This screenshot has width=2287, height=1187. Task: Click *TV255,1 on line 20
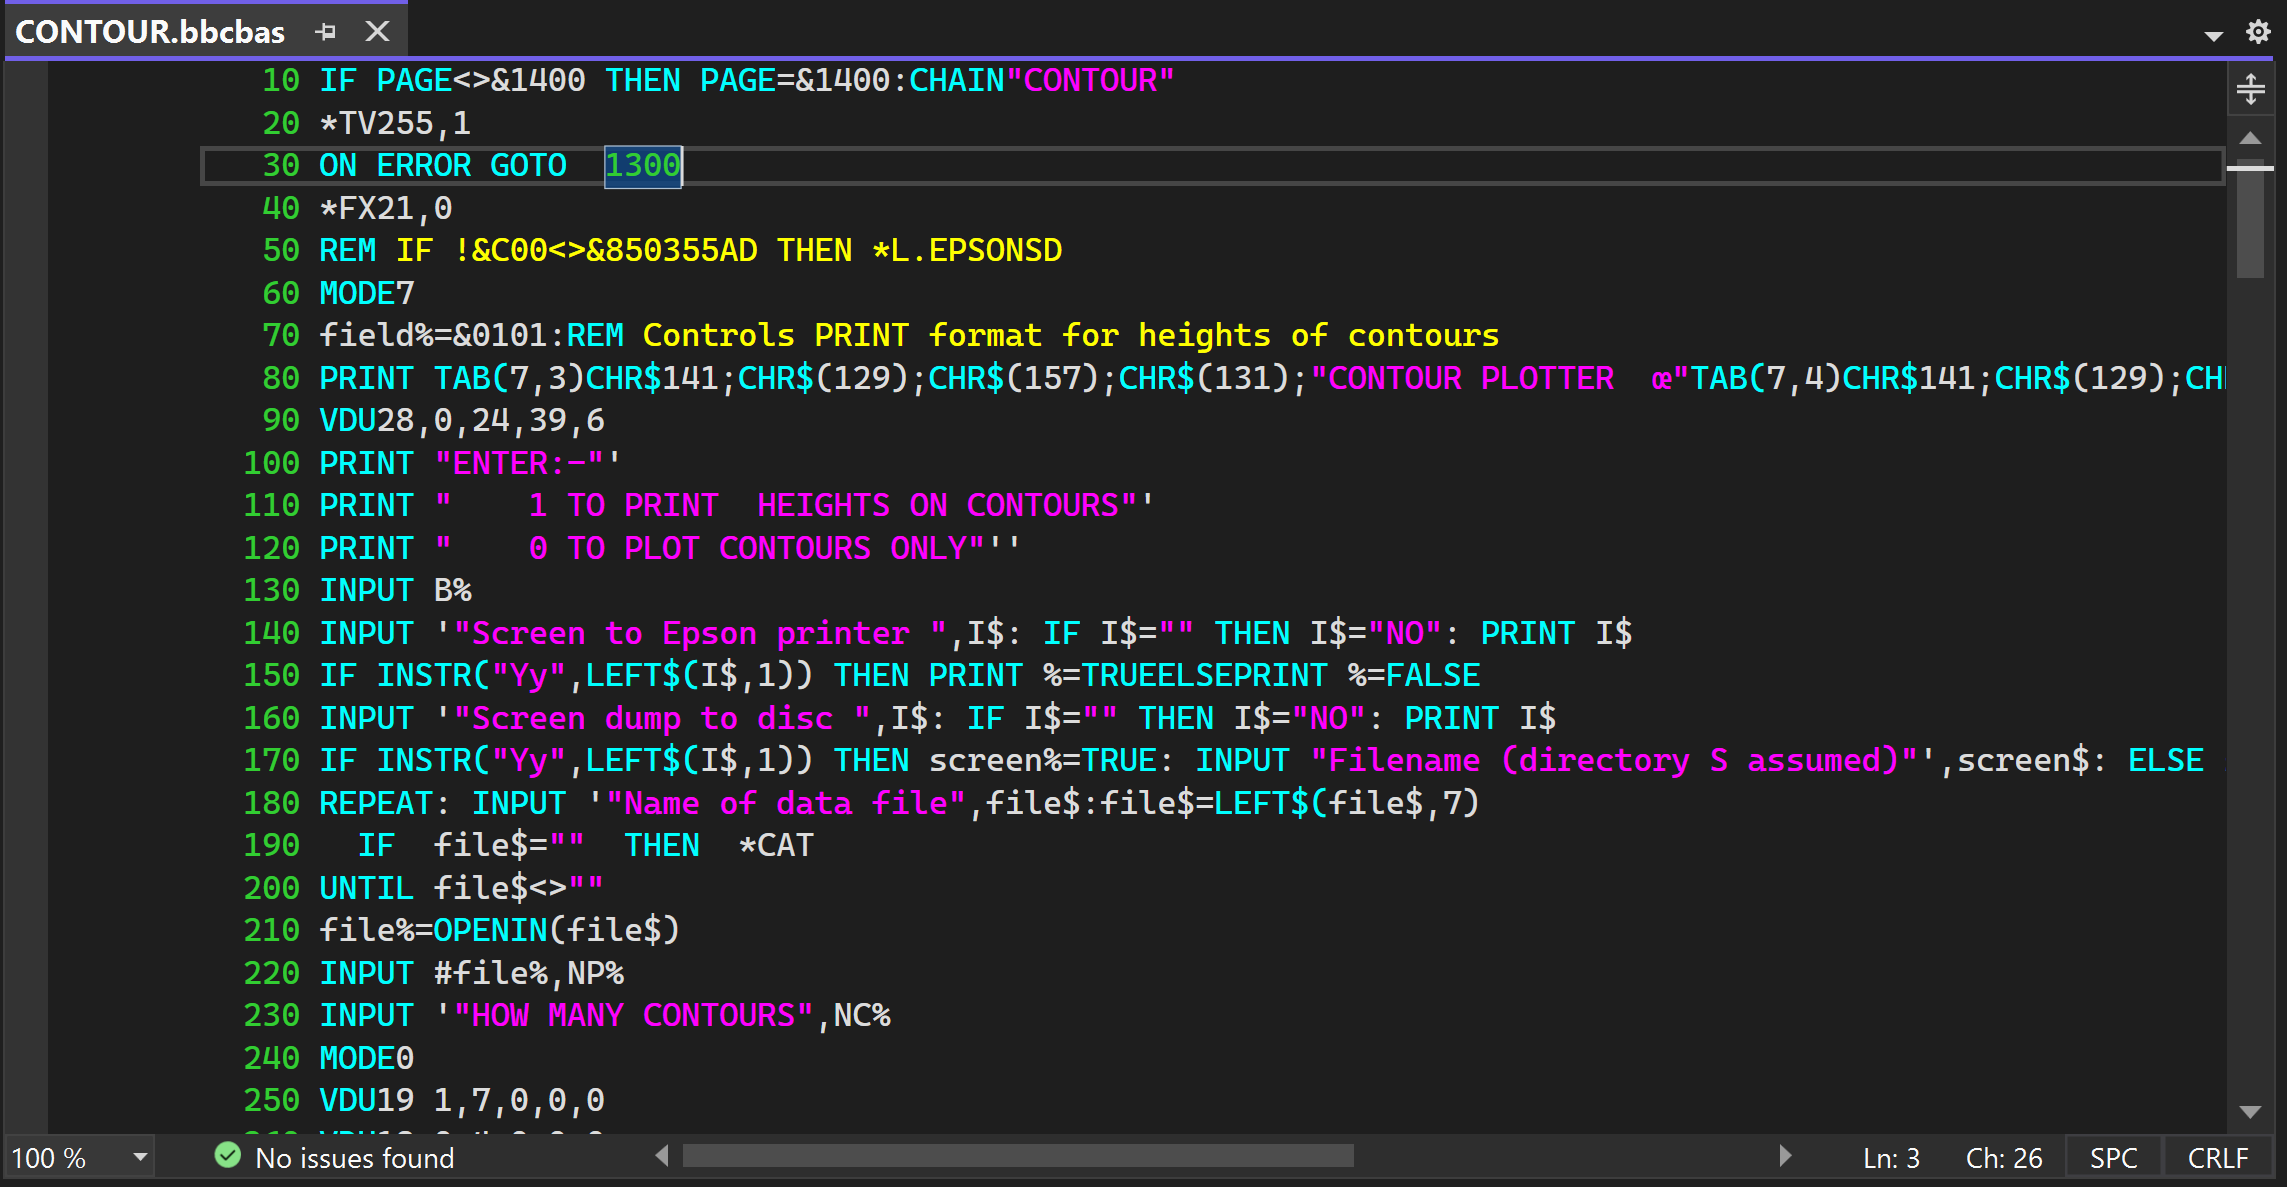pyautogui.click(x=395, y=123)
